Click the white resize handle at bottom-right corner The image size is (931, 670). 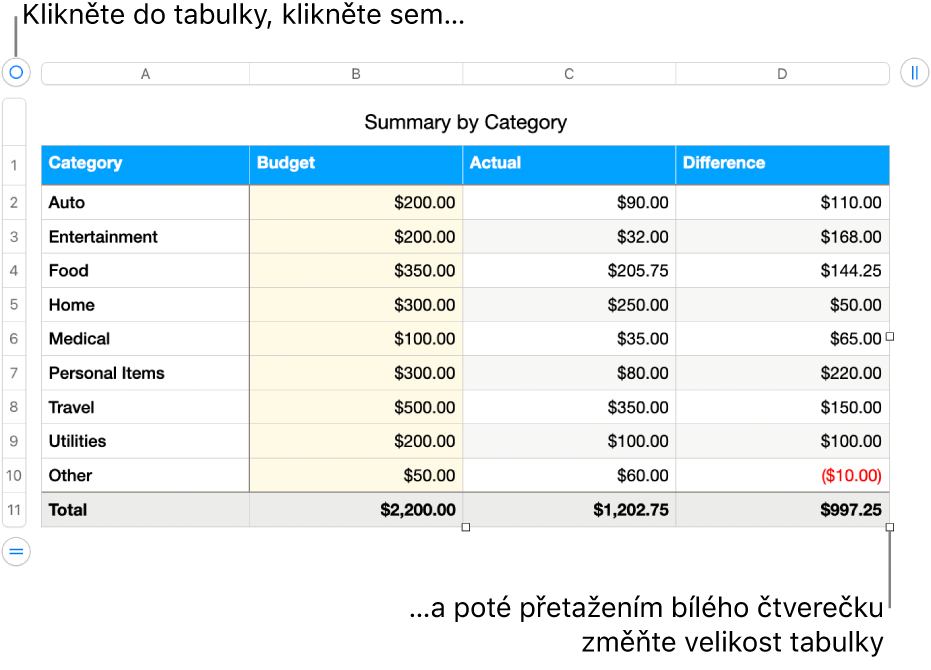889,527
